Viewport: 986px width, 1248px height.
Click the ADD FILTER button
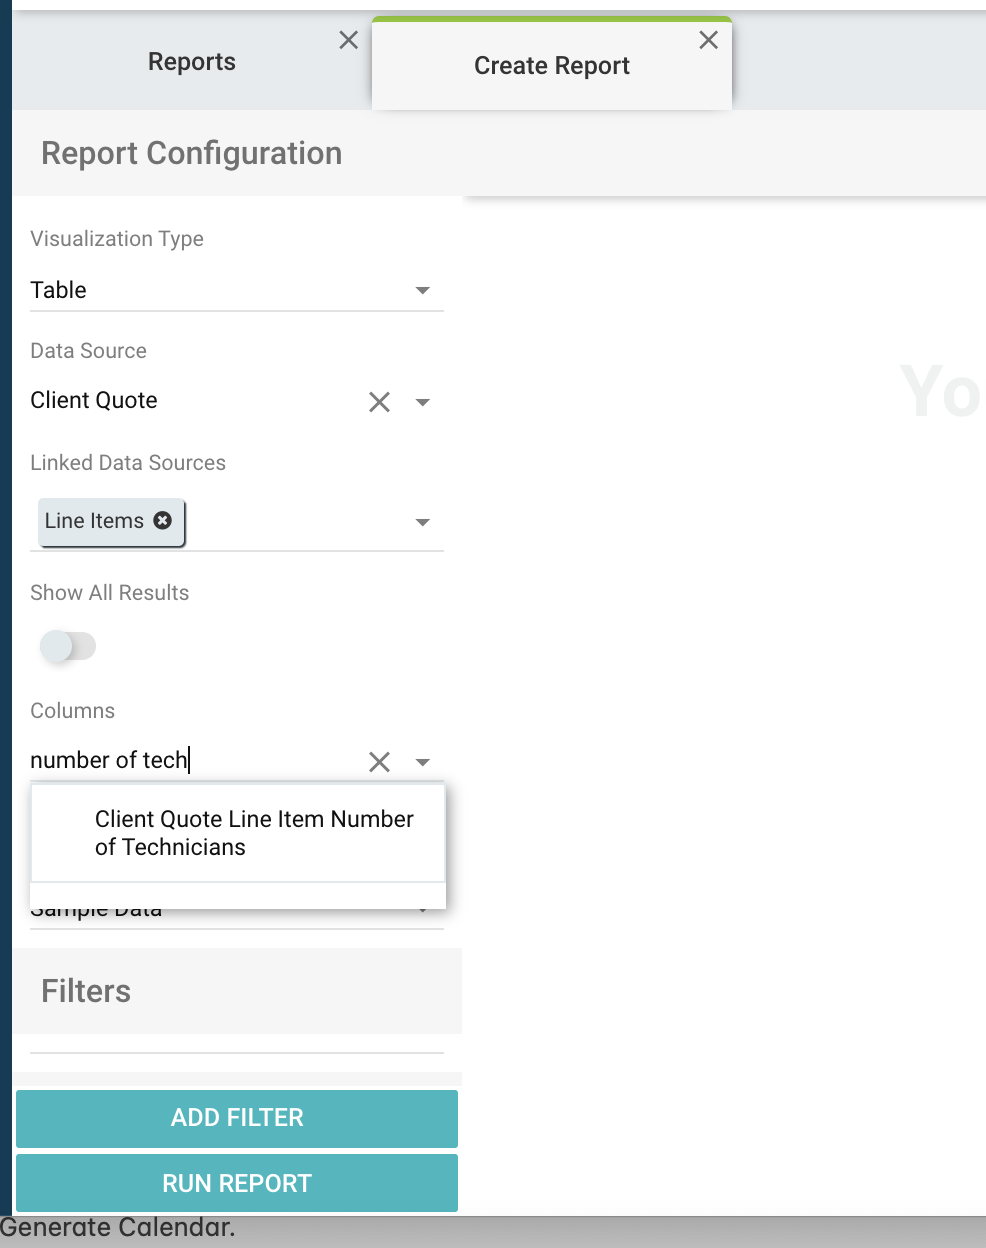237,1118
